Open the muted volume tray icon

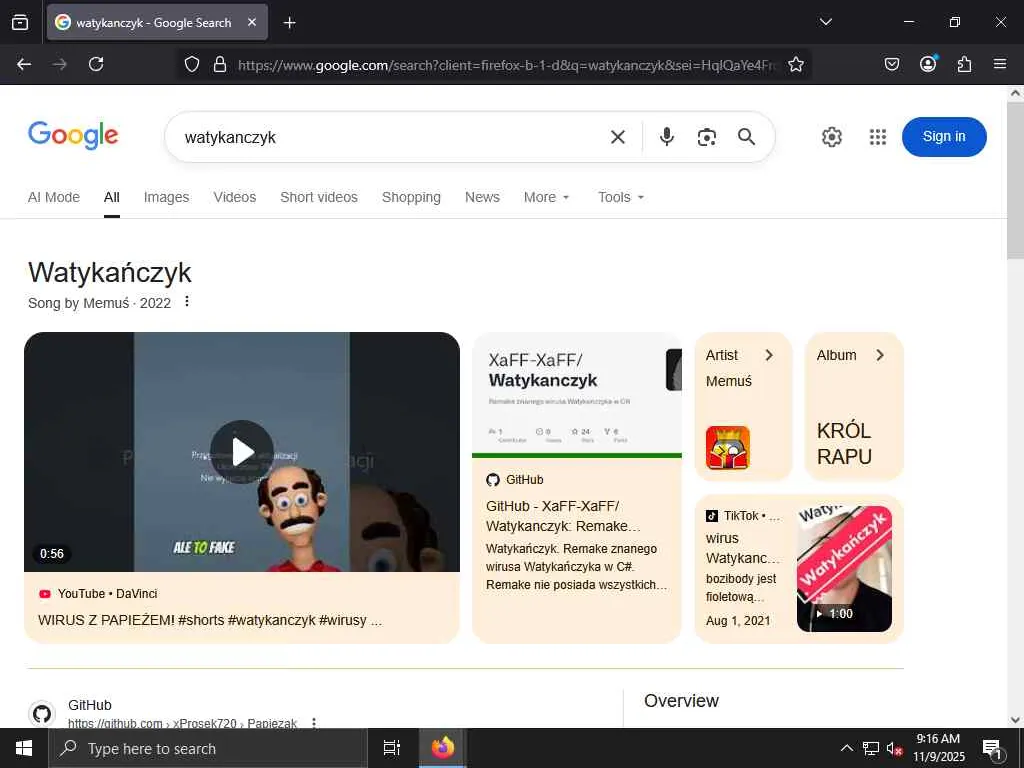click(894, 748)
